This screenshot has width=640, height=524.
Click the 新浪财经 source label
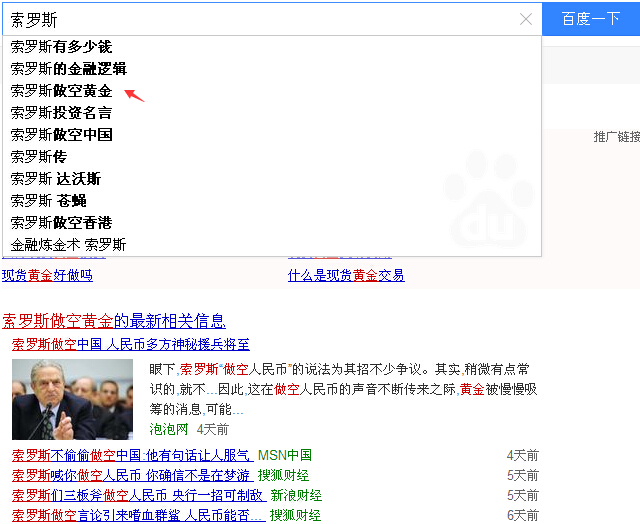click(296, 495)
